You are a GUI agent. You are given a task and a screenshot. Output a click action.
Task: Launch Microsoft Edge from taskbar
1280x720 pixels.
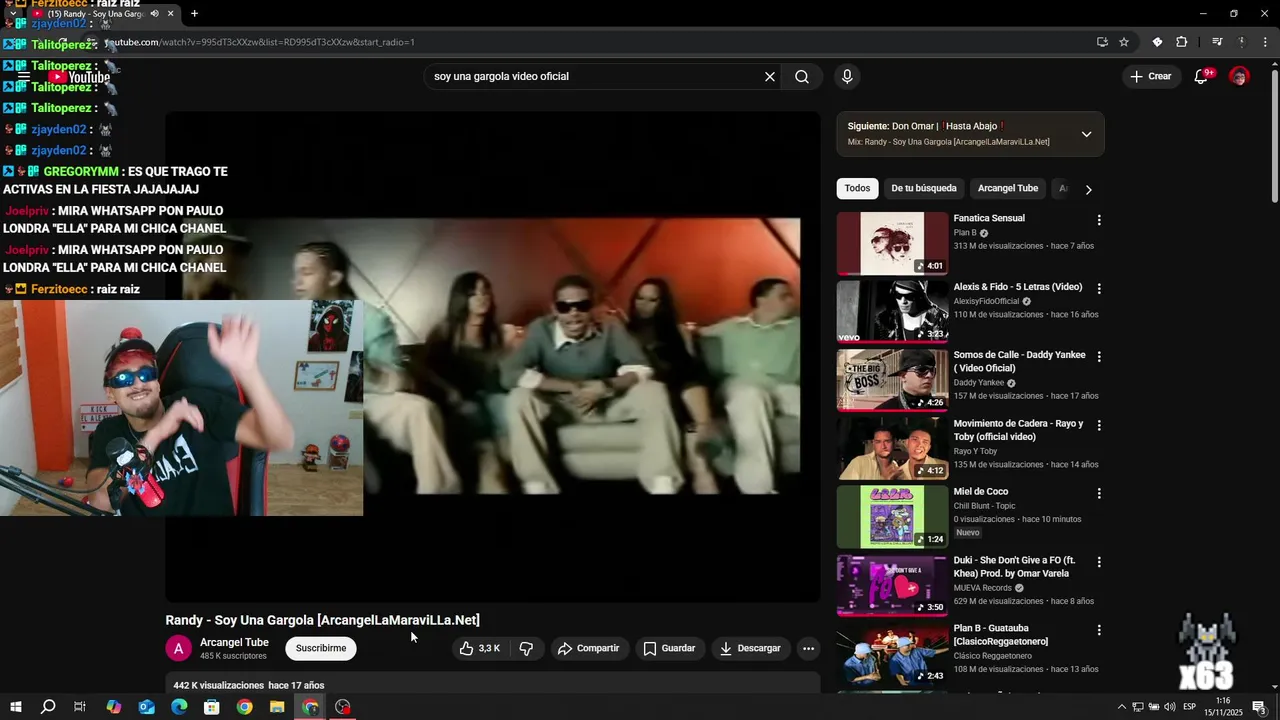[x=179, y=707]
